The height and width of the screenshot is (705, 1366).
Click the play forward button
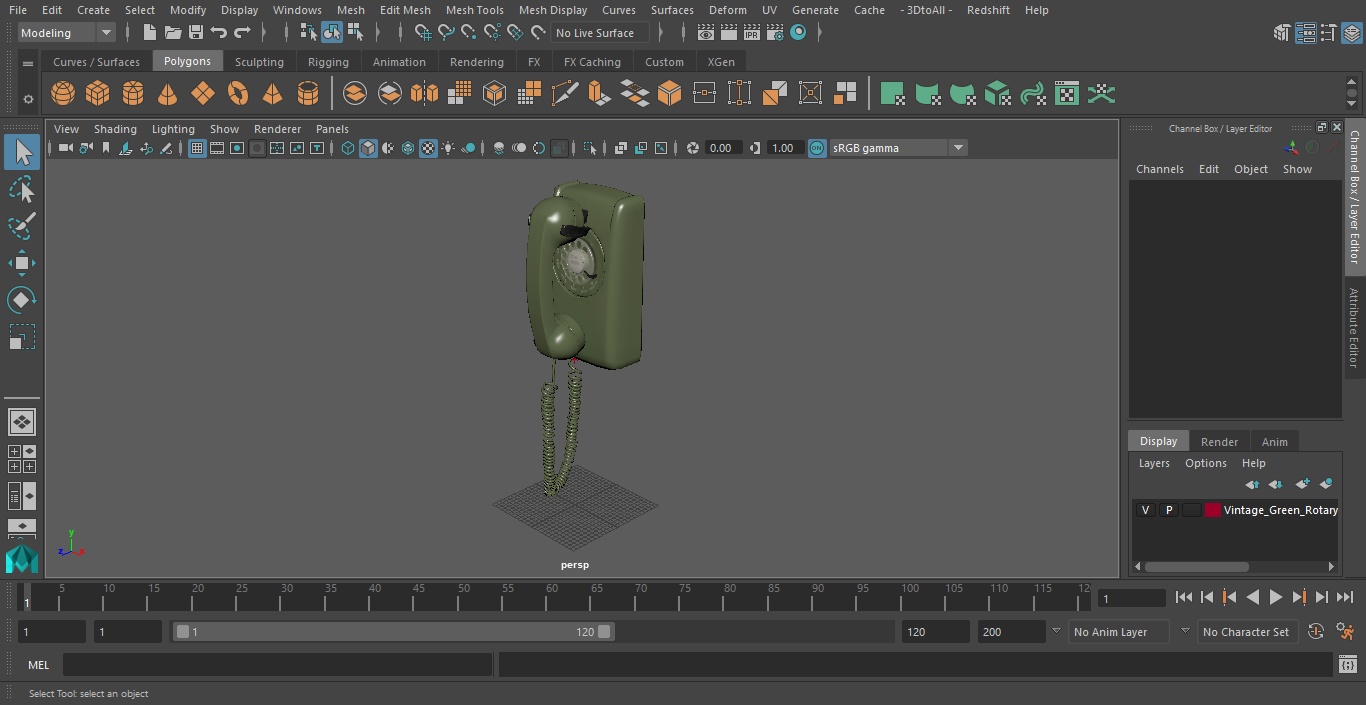1275,597
